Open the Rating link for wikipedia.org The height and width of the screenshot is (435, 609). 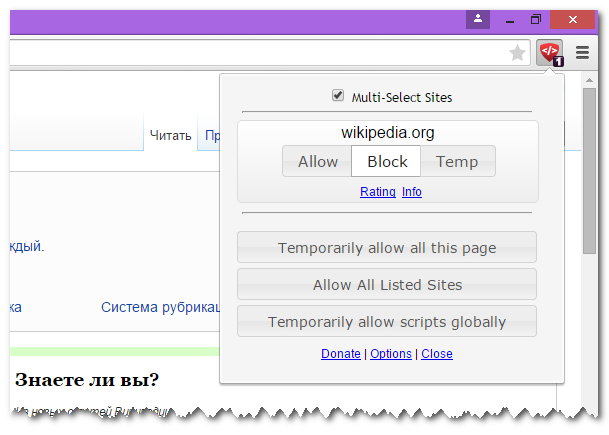click(x=378, y=191)
